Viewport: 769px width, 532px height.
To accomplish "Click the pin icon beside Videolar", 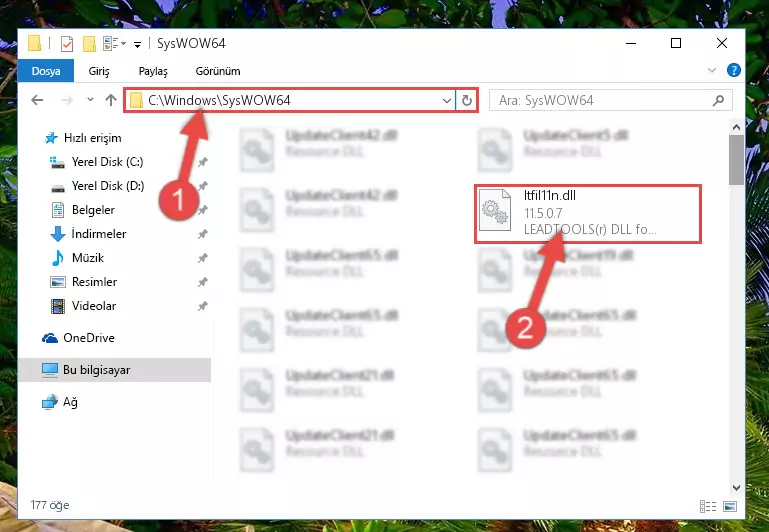I will pyautogui.click(x=203, y=306).
